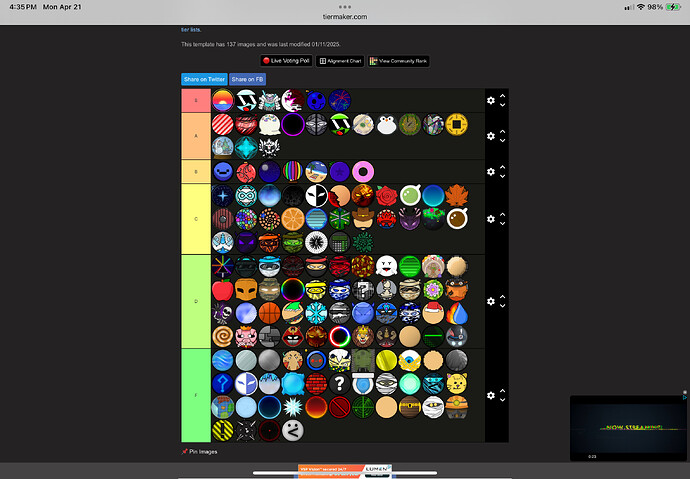Viewport: 690px width, 479px height.
Task: Share on Twitter button
Action: pos(204,79)
